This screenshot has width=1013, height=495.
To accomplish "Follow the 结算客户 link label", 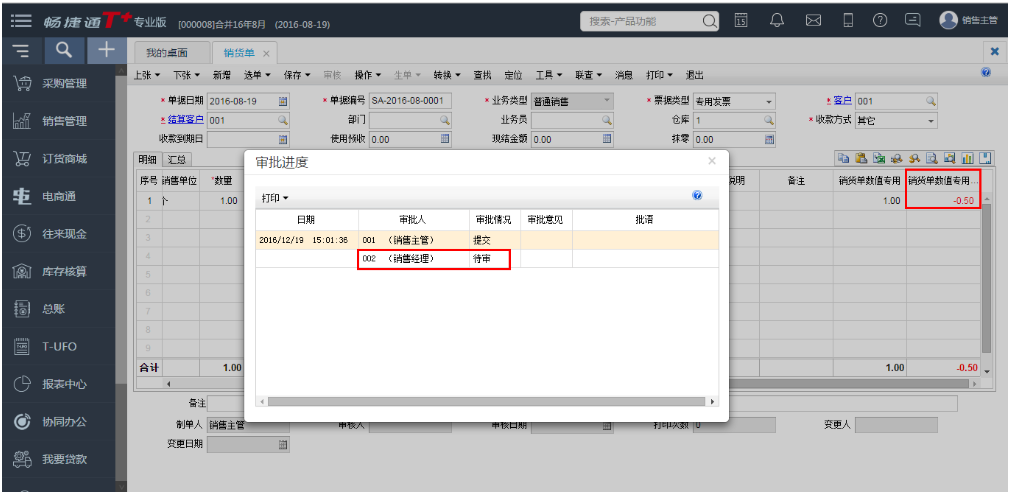I will click(185, 120).
